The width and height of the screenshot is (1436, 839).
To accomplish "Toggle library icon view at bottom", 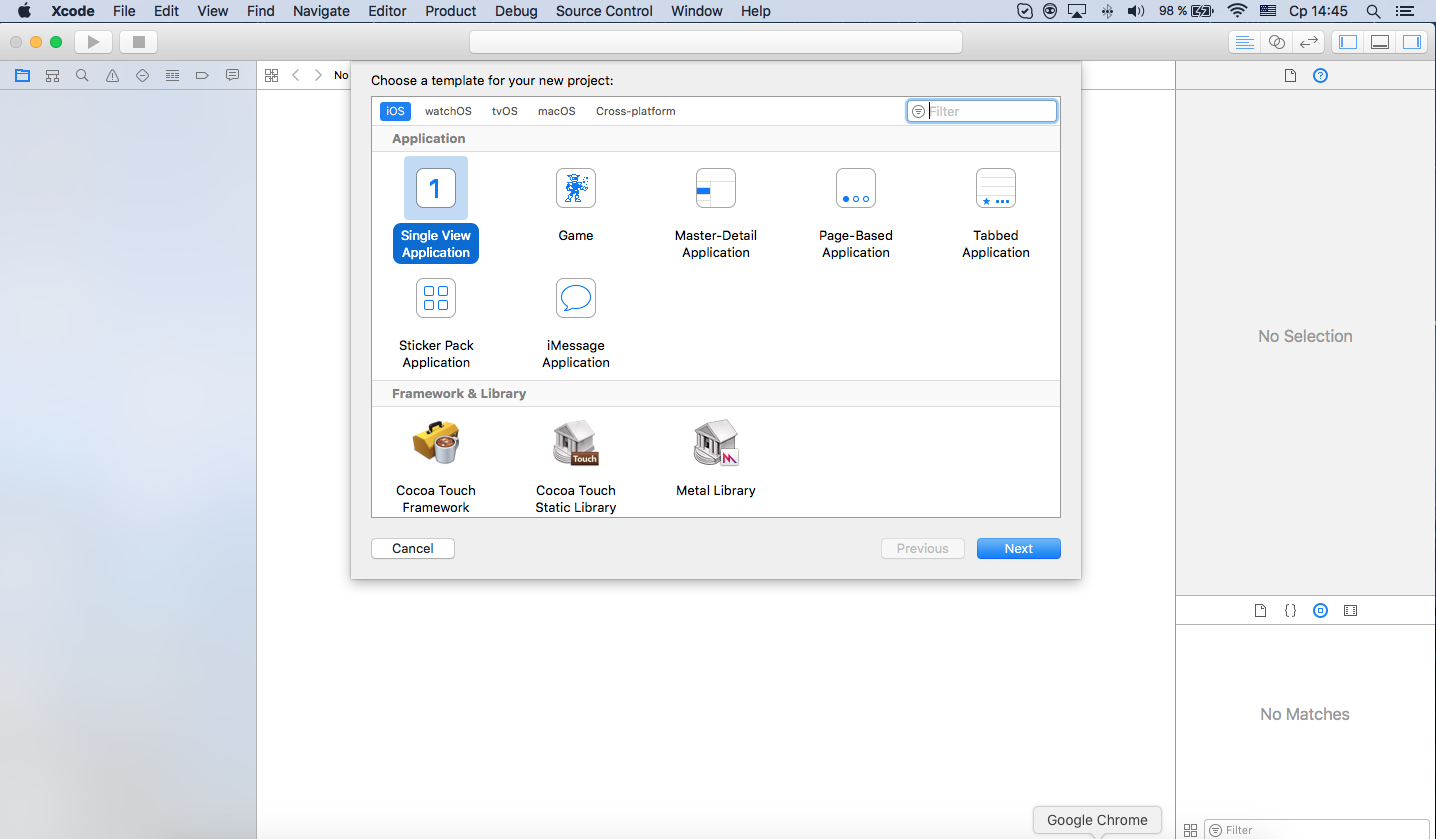I will click(1190, 830).
